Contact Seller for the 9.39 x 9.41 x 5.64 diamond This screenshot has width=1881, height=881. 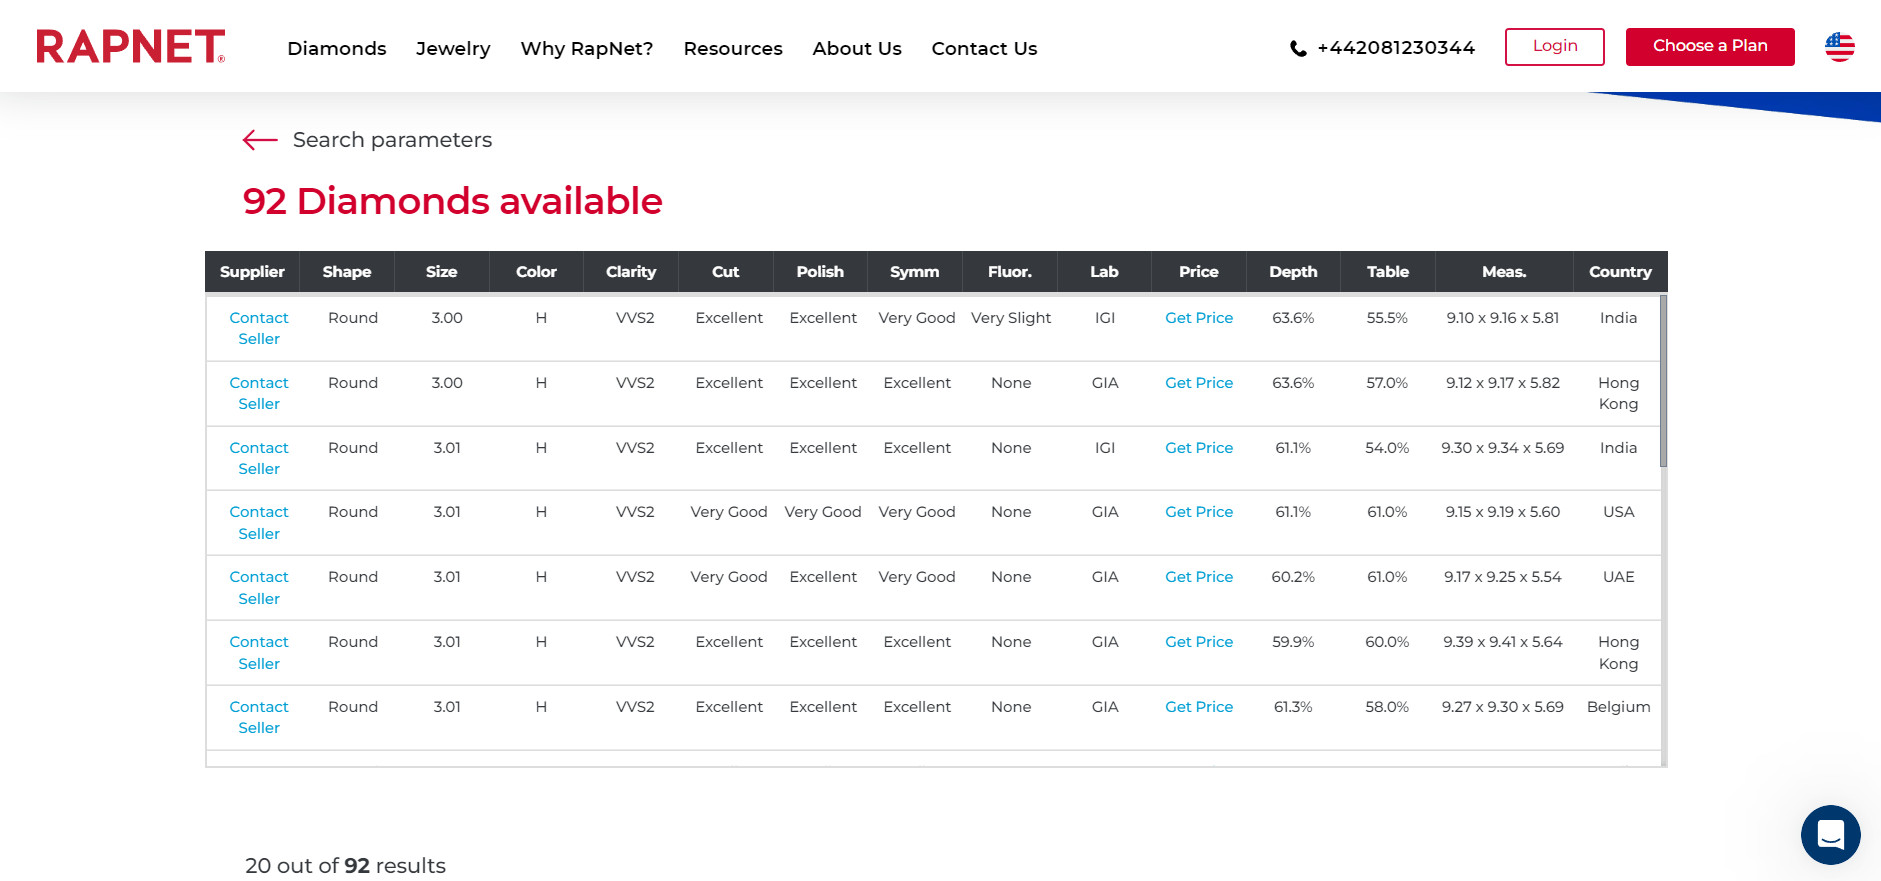(x=259, y=653)
